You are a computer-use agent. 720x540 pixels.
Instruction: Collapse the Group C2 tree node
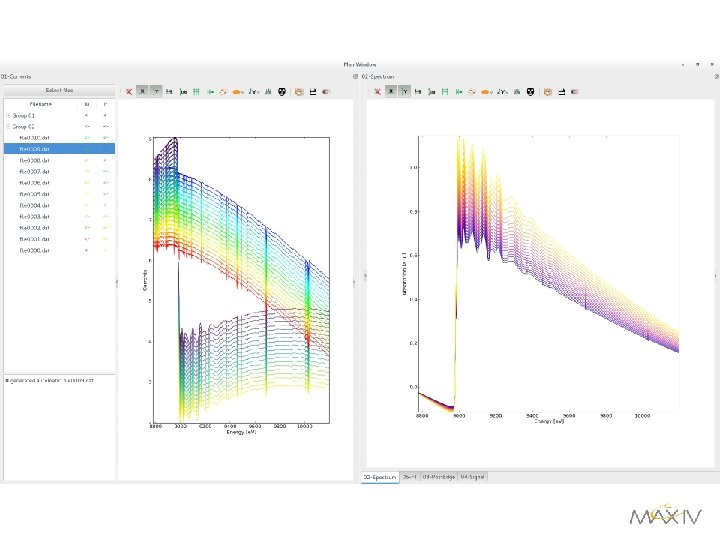tap(8, 126)
